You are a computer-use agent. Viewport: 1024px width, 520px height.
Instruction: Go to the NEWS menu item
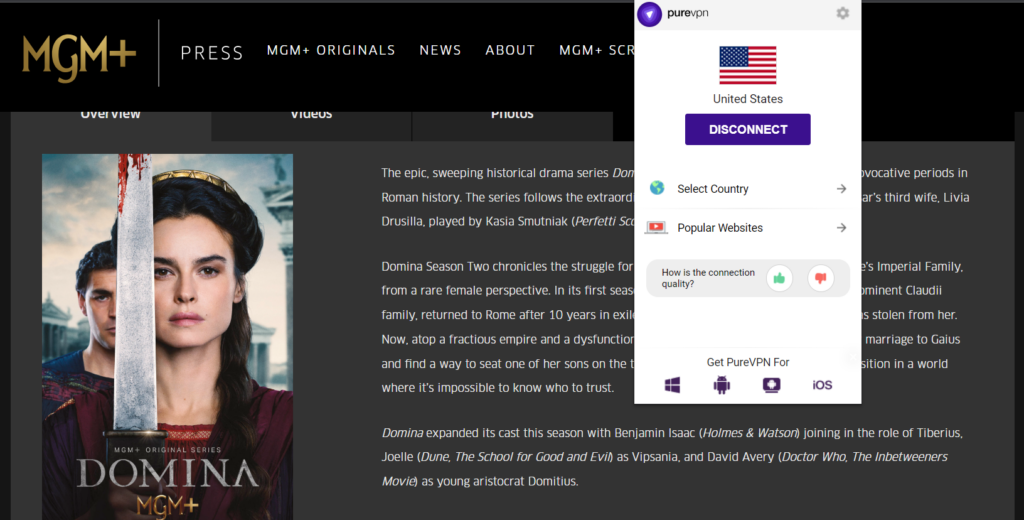440,50
